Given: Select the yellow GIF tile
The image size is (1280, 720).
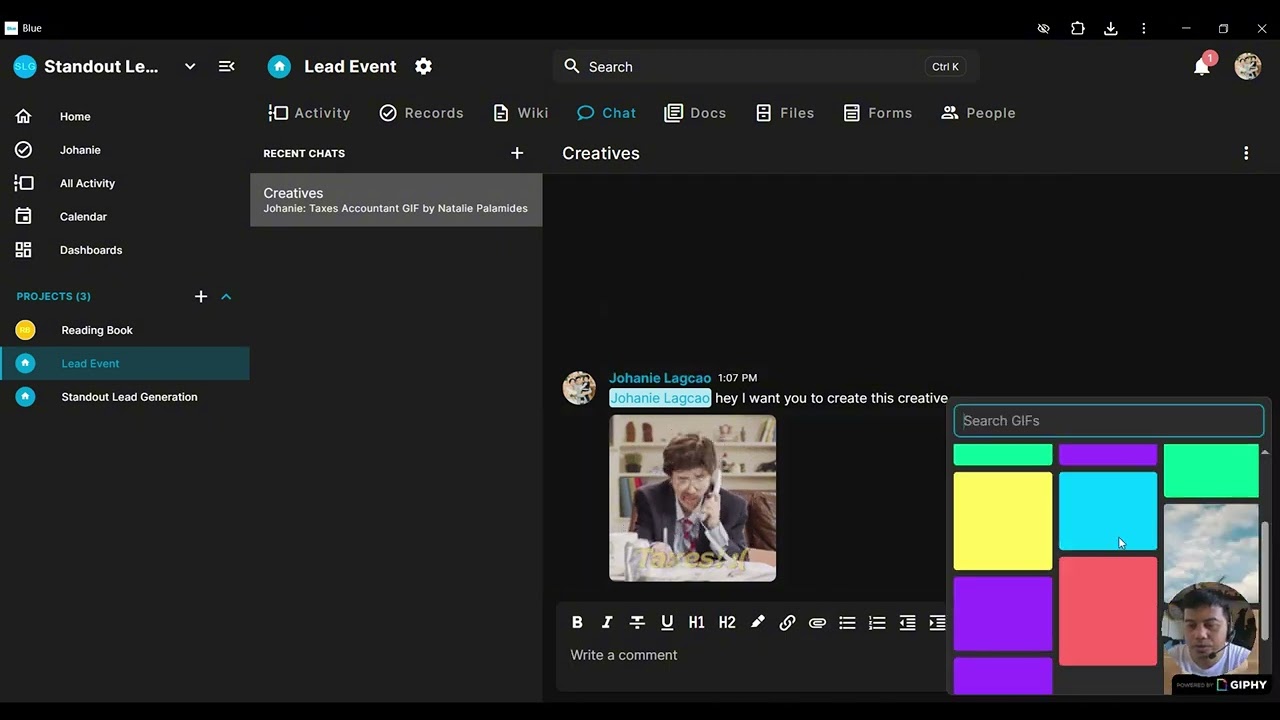Looking at the screenshot, I should (x=1003, y=521).
